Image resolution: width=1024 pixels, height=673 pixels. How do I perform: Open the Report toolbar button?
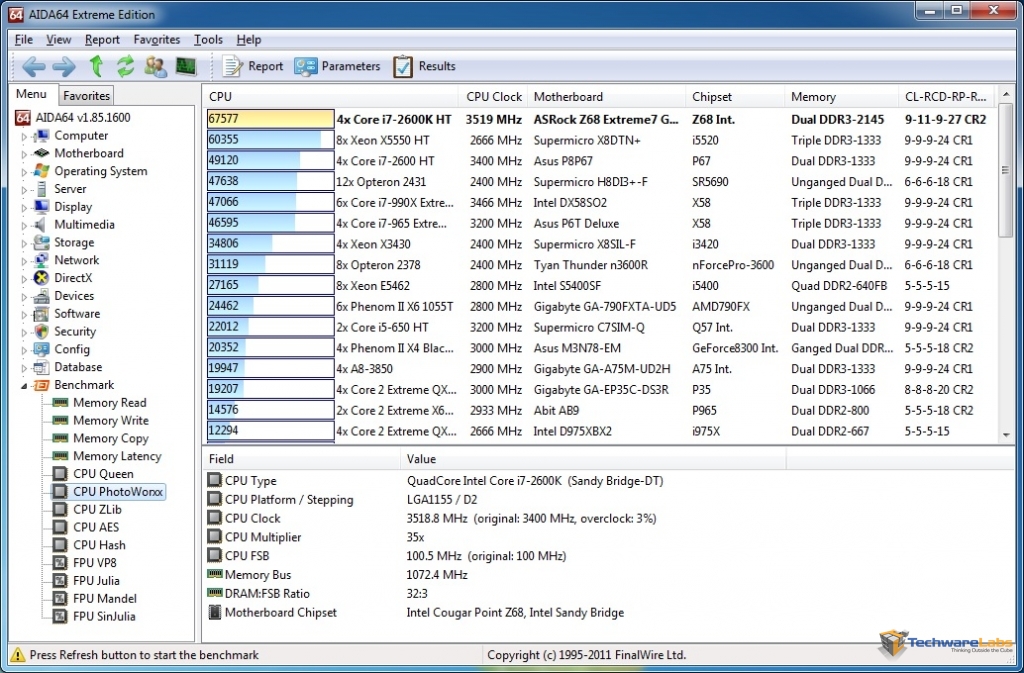tap(252, 66)
